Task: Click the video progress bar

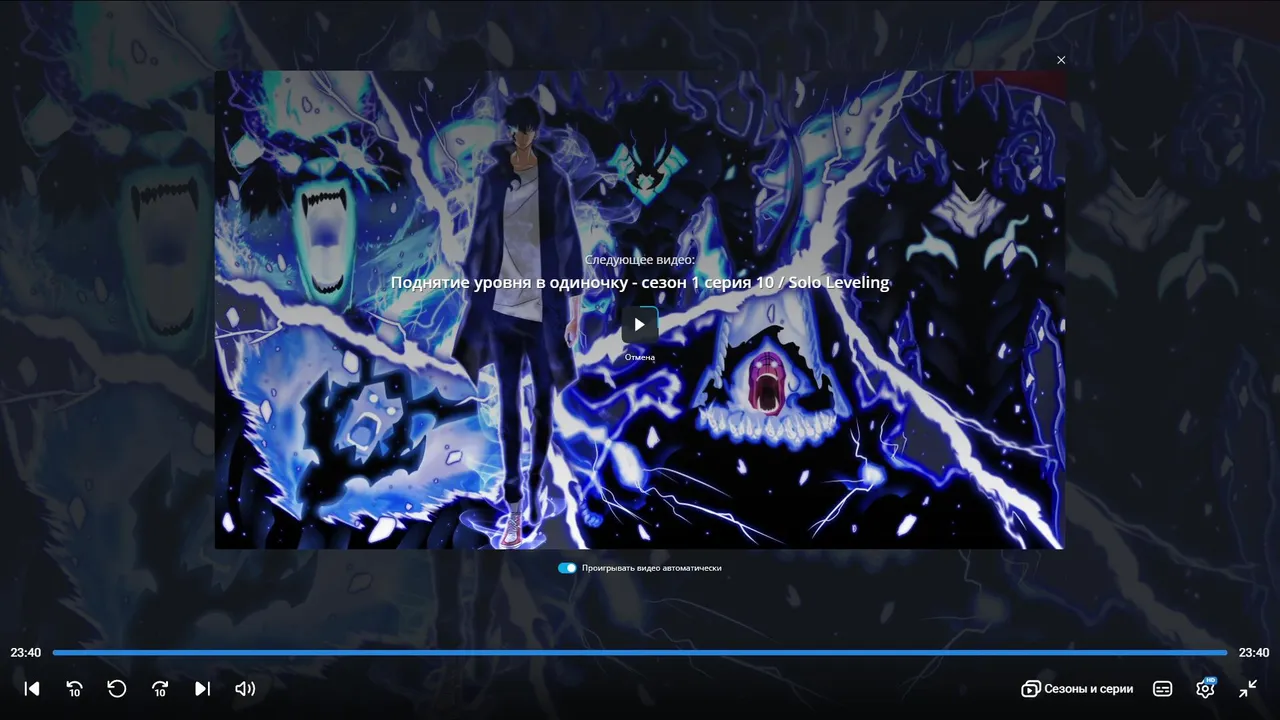Action: 640,653
